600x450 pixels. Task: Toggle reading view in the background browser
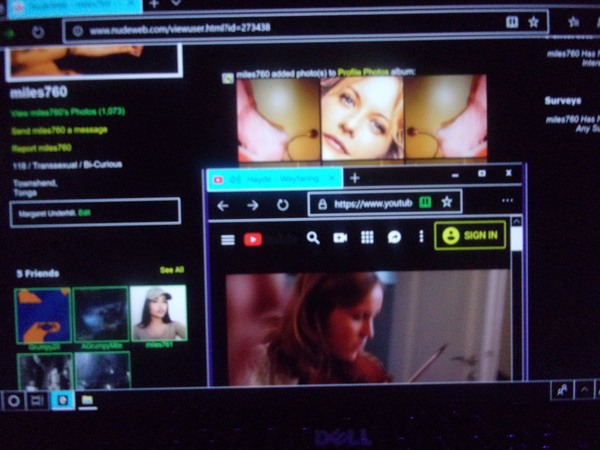tap(512, 21)
